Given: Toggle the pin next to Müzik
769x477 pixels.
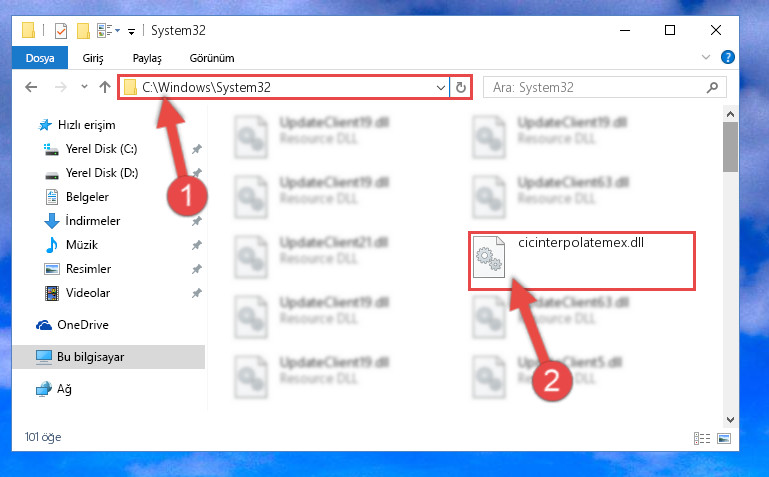Looking at the screenshot, I should [197, 245].
